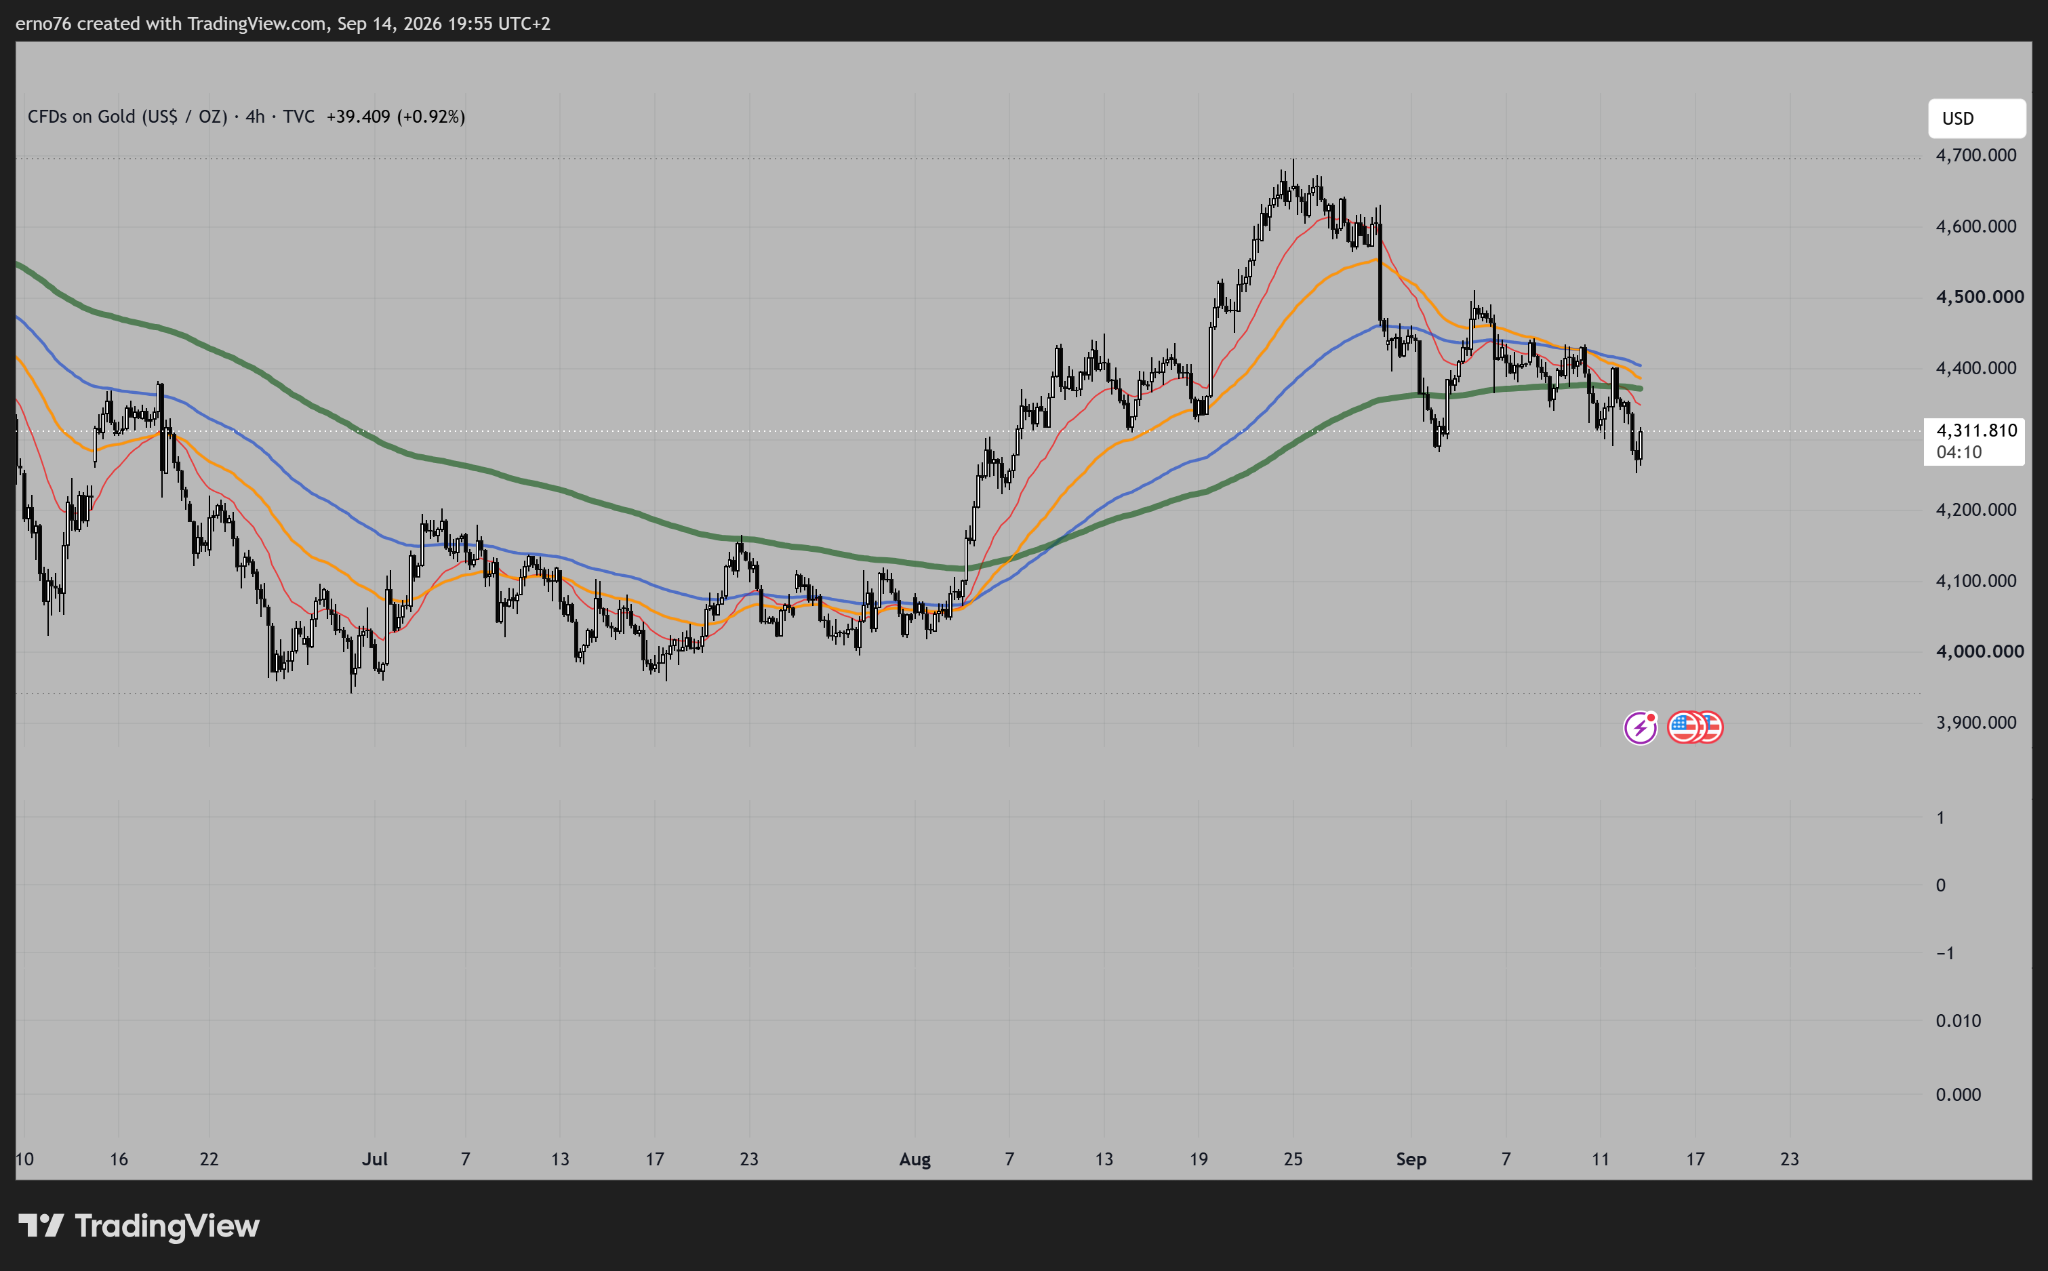Click the 04:10 bar countdown timer

1959,453
